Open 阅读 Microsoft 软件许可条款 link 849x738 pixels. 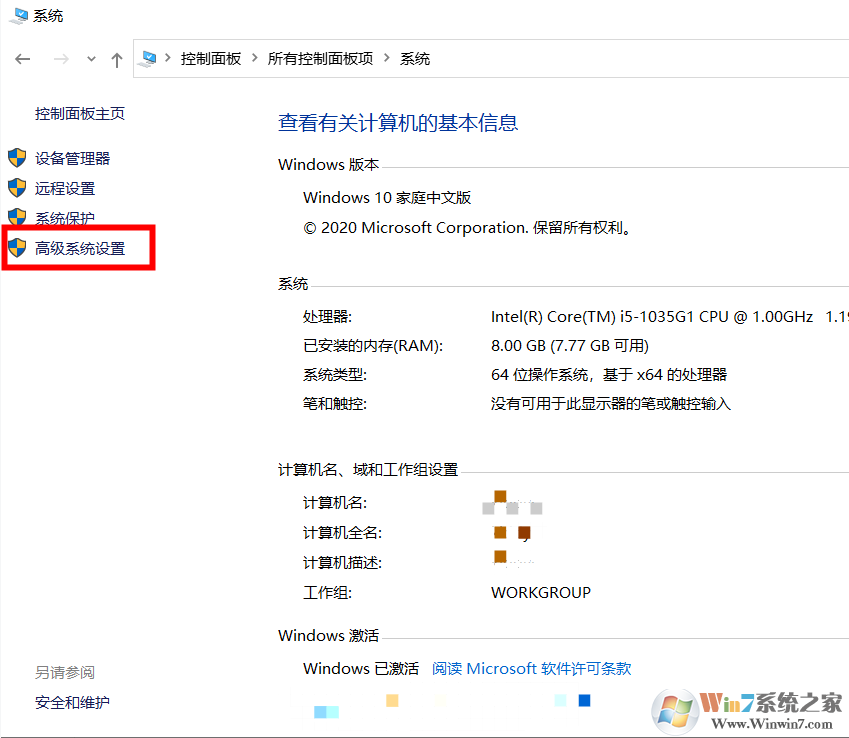pyautogui.click(x=531, y=668)
